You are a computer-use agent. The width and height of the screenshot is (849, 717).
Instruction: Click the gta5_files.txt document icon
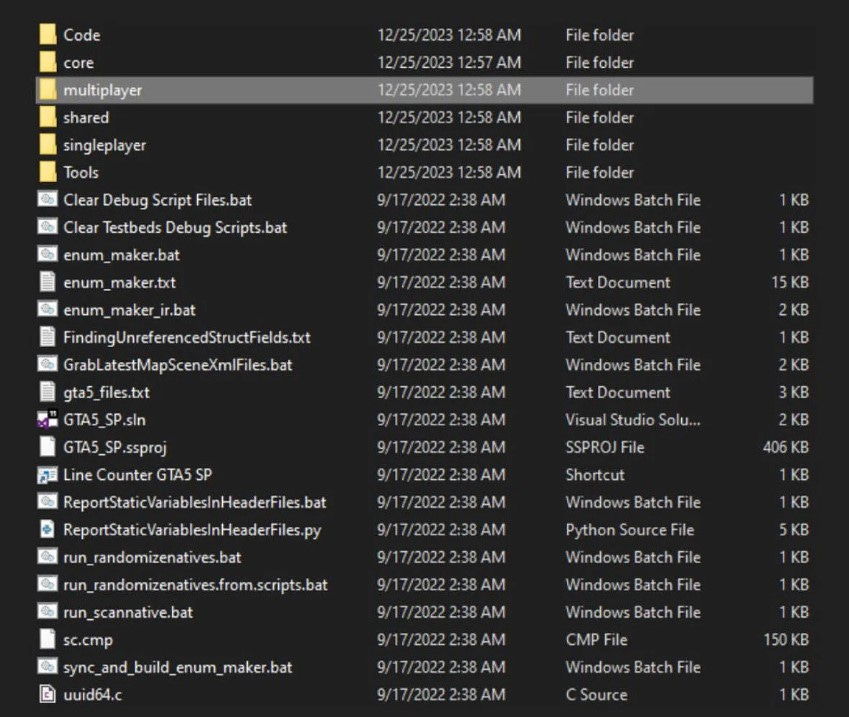pos(48,392)
